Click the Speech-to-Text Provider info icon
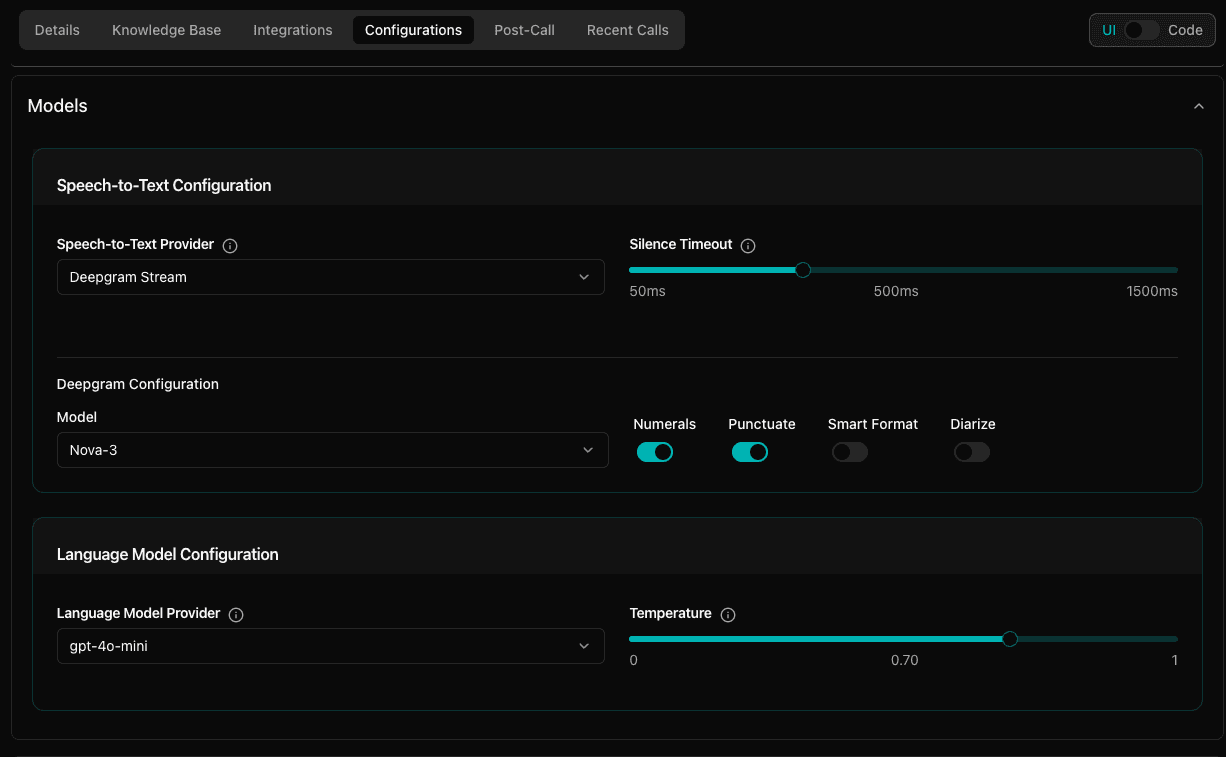1226x757 pixels. (230, 245)
